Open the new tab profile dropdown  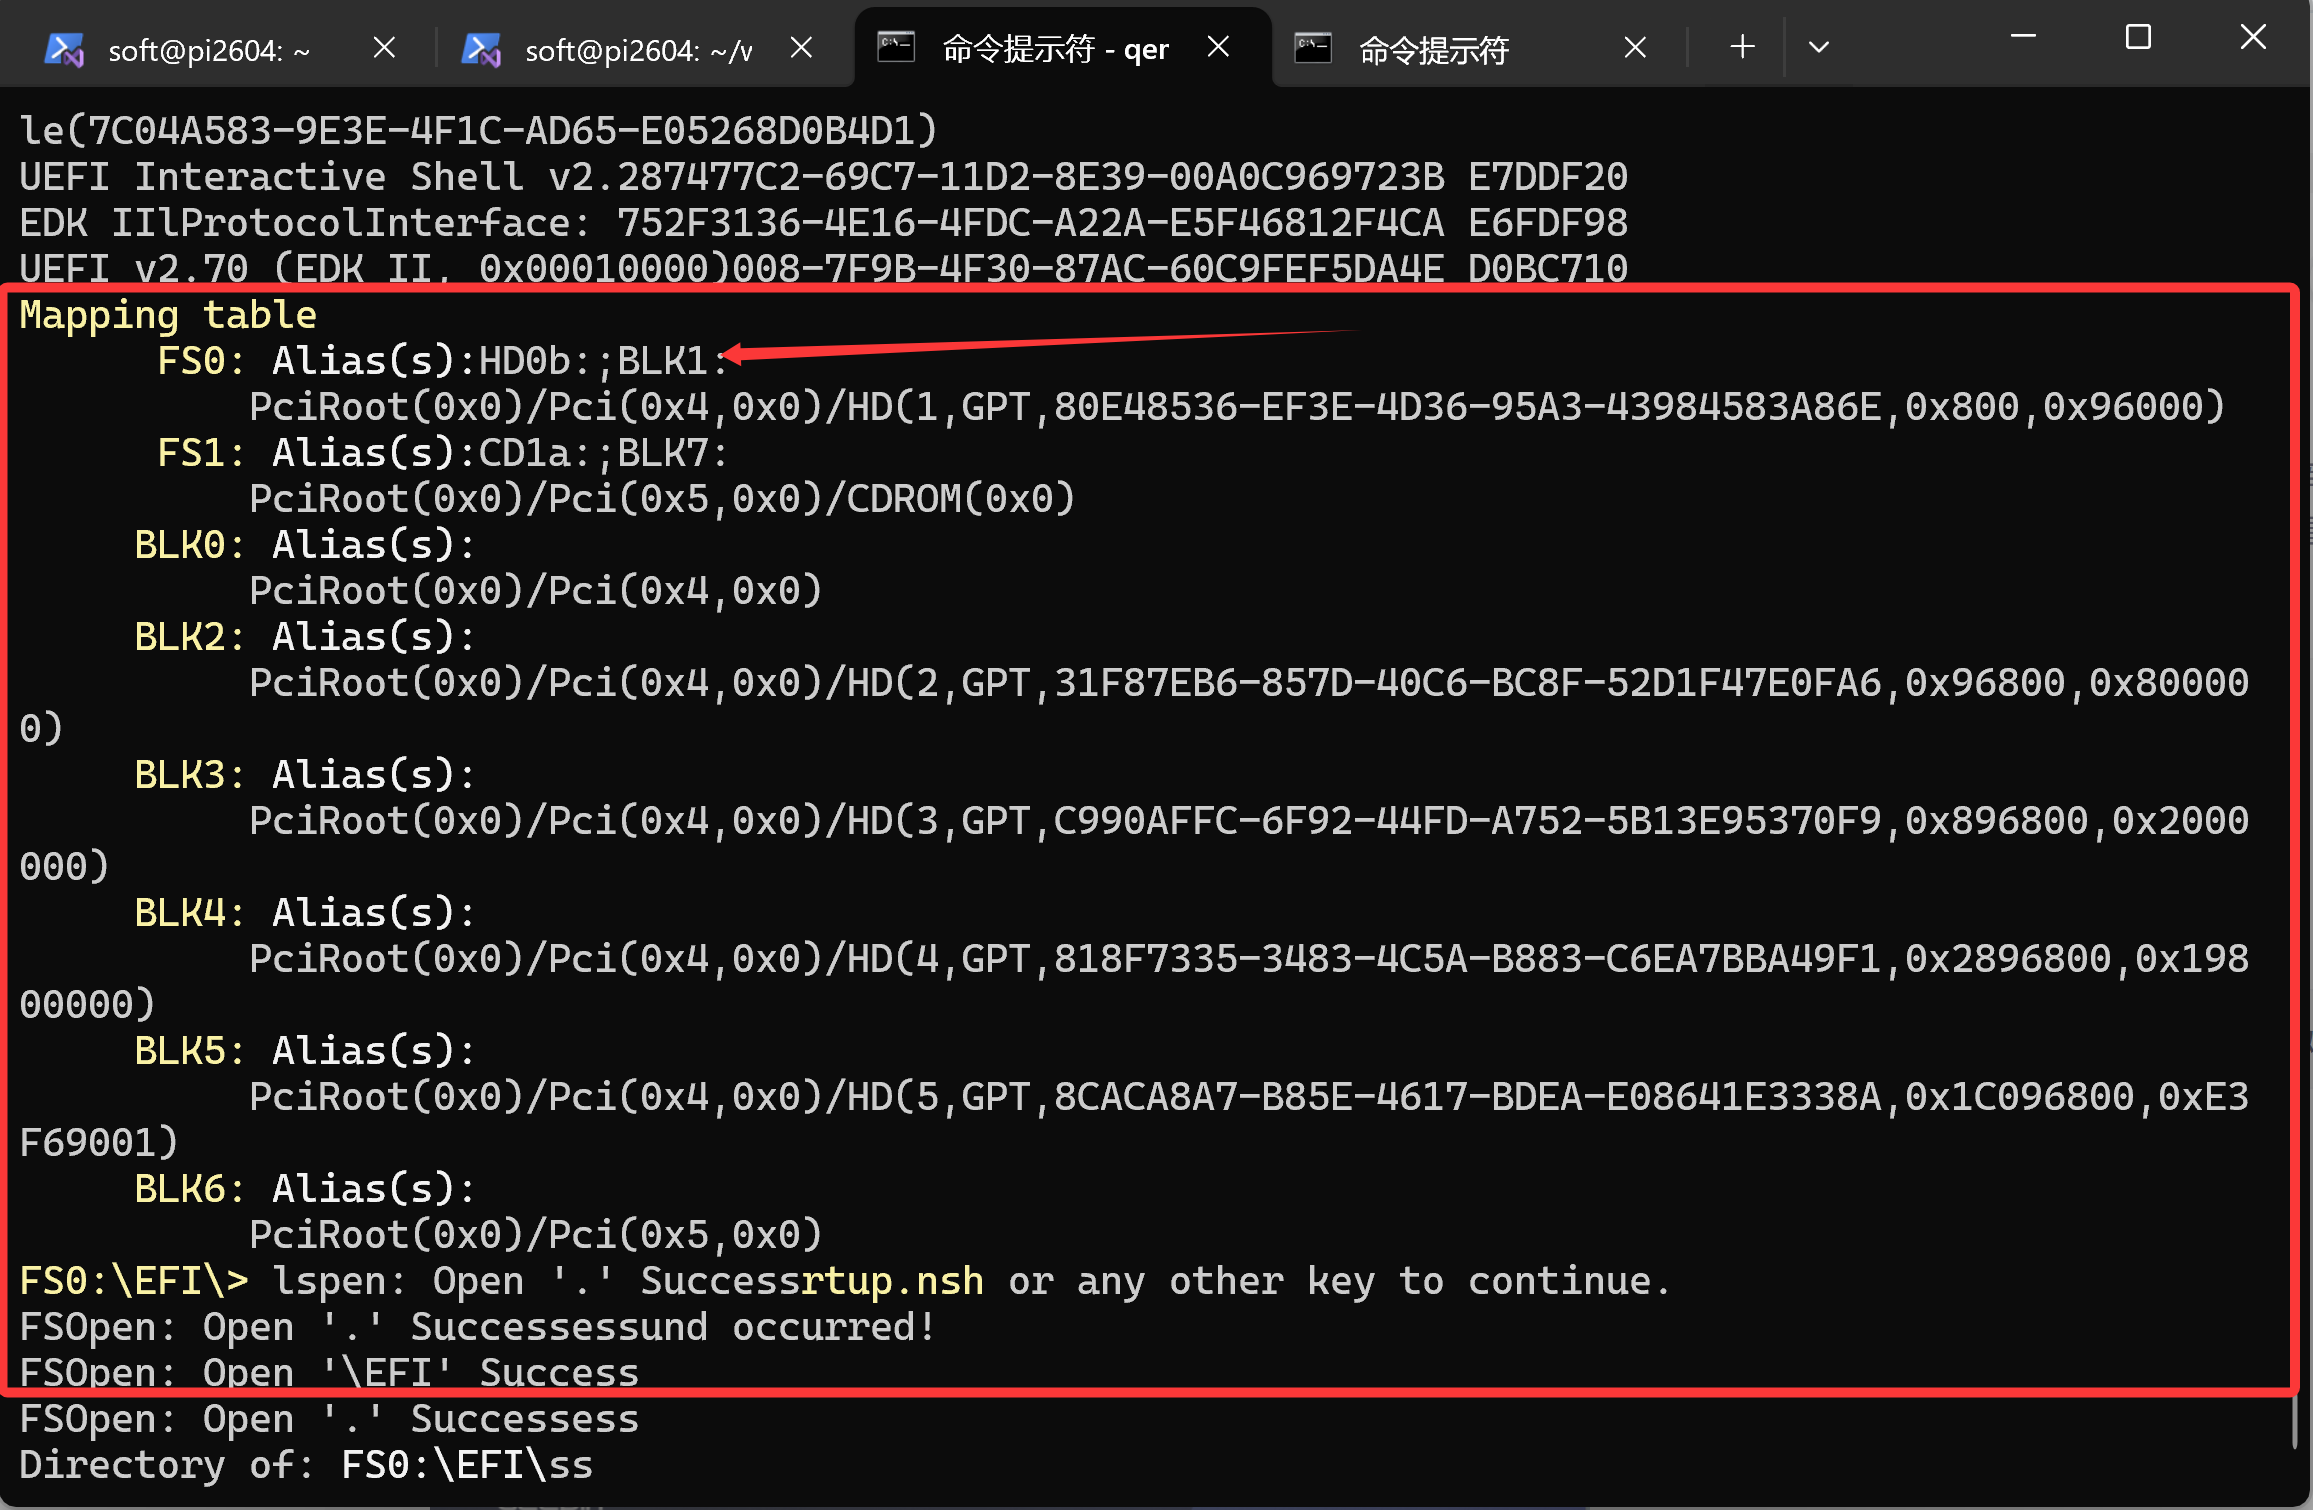coord(1819,47)
